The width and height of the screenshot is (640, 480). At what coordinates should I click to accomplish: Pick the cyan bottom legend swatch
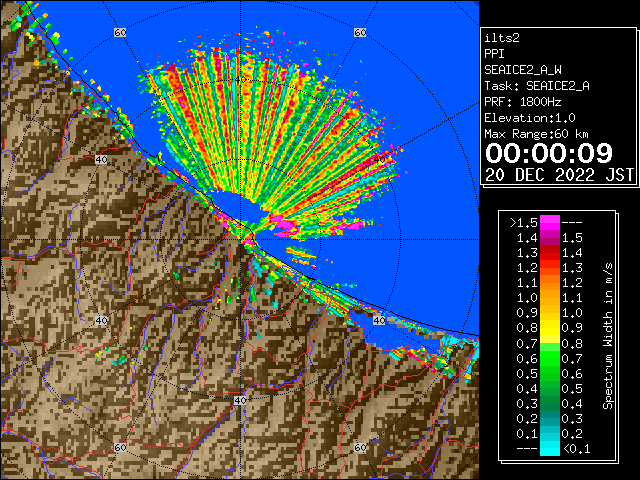click(x=550, y=448)
